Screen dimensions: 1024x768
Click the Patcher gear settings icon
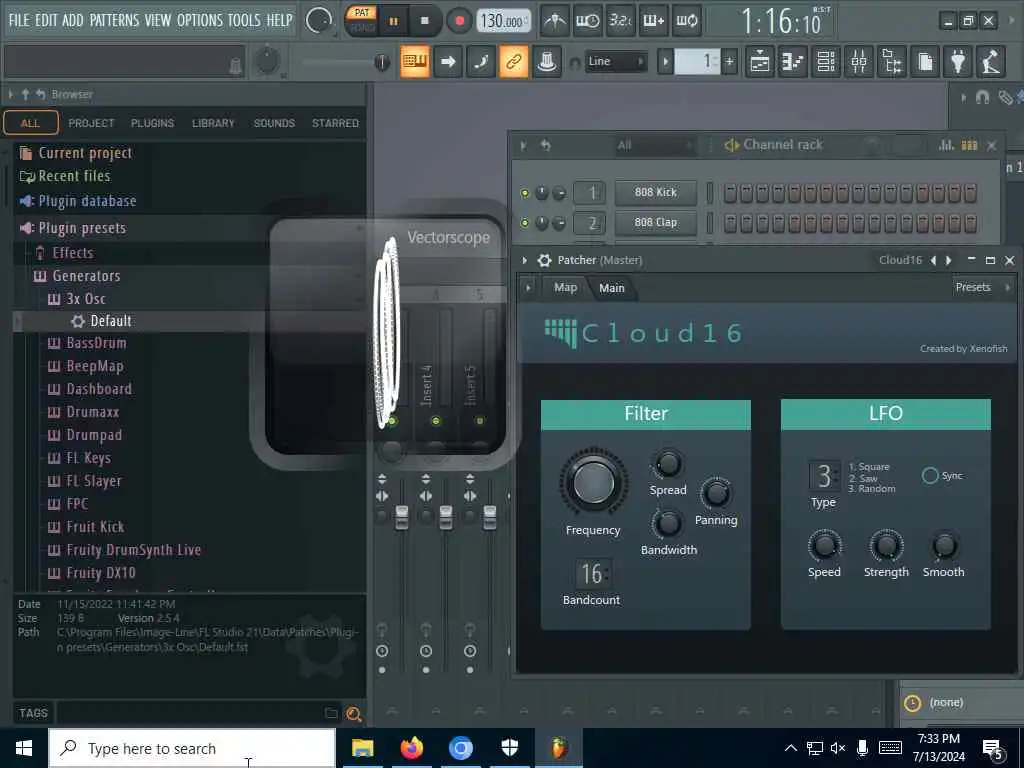point(544,261)
